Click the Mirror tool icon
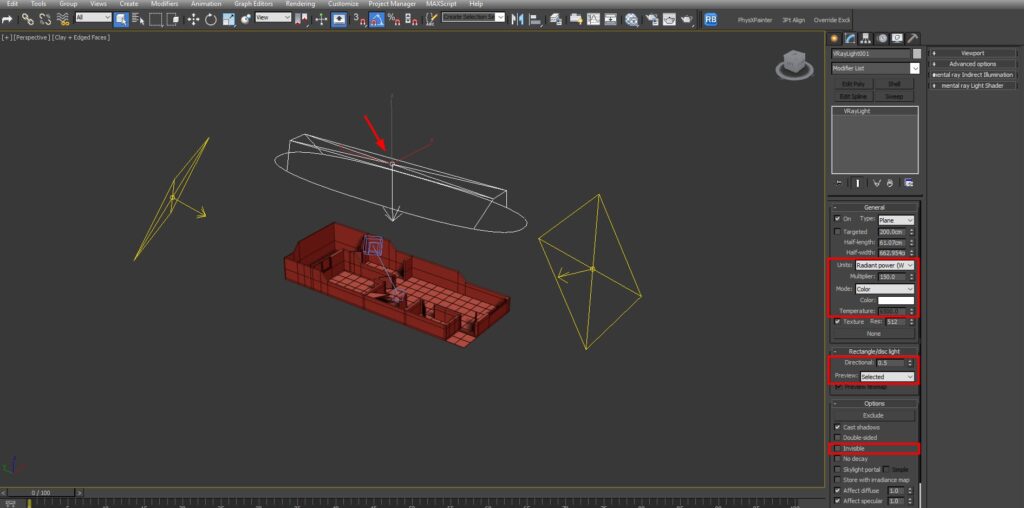 (x=518, y=19)
